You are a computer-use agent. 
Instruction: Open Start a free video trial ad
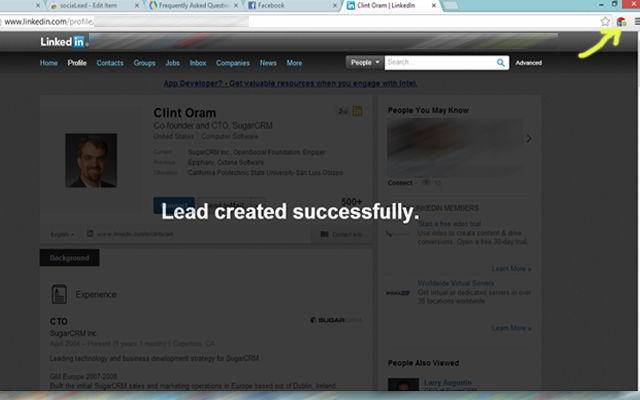tap(449, 224)
